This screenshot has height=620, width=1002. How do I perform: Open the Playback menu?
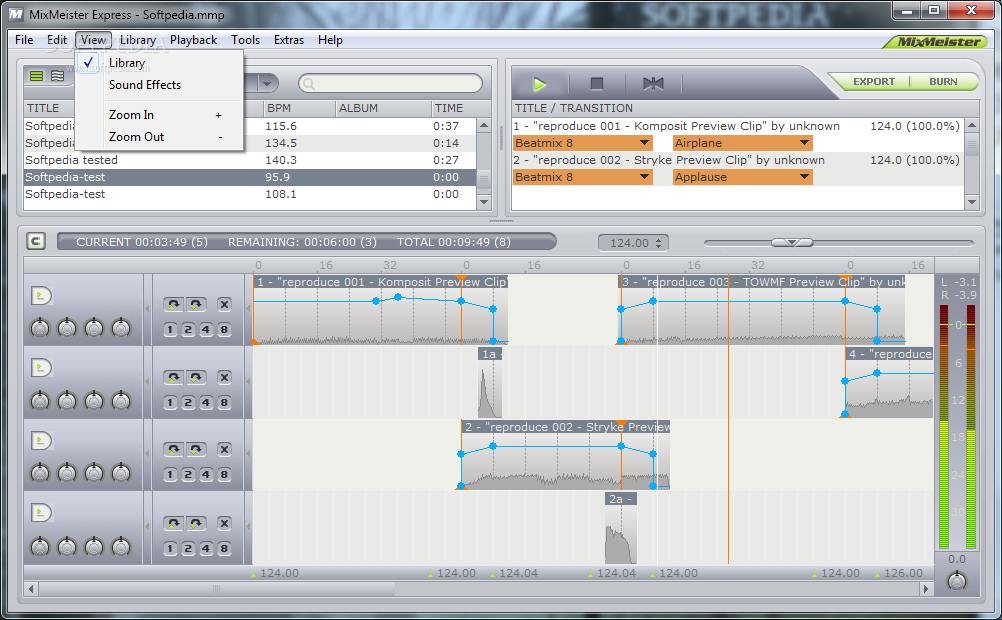[193, 40]
